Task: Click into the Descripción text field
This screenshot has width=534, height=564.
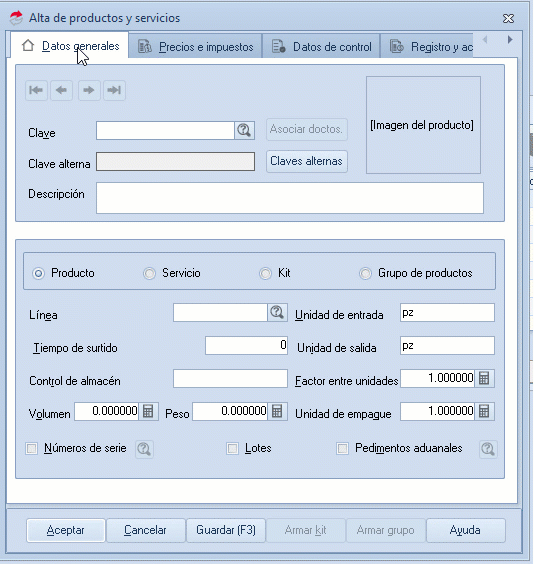Action: click(x=290, y=198)
